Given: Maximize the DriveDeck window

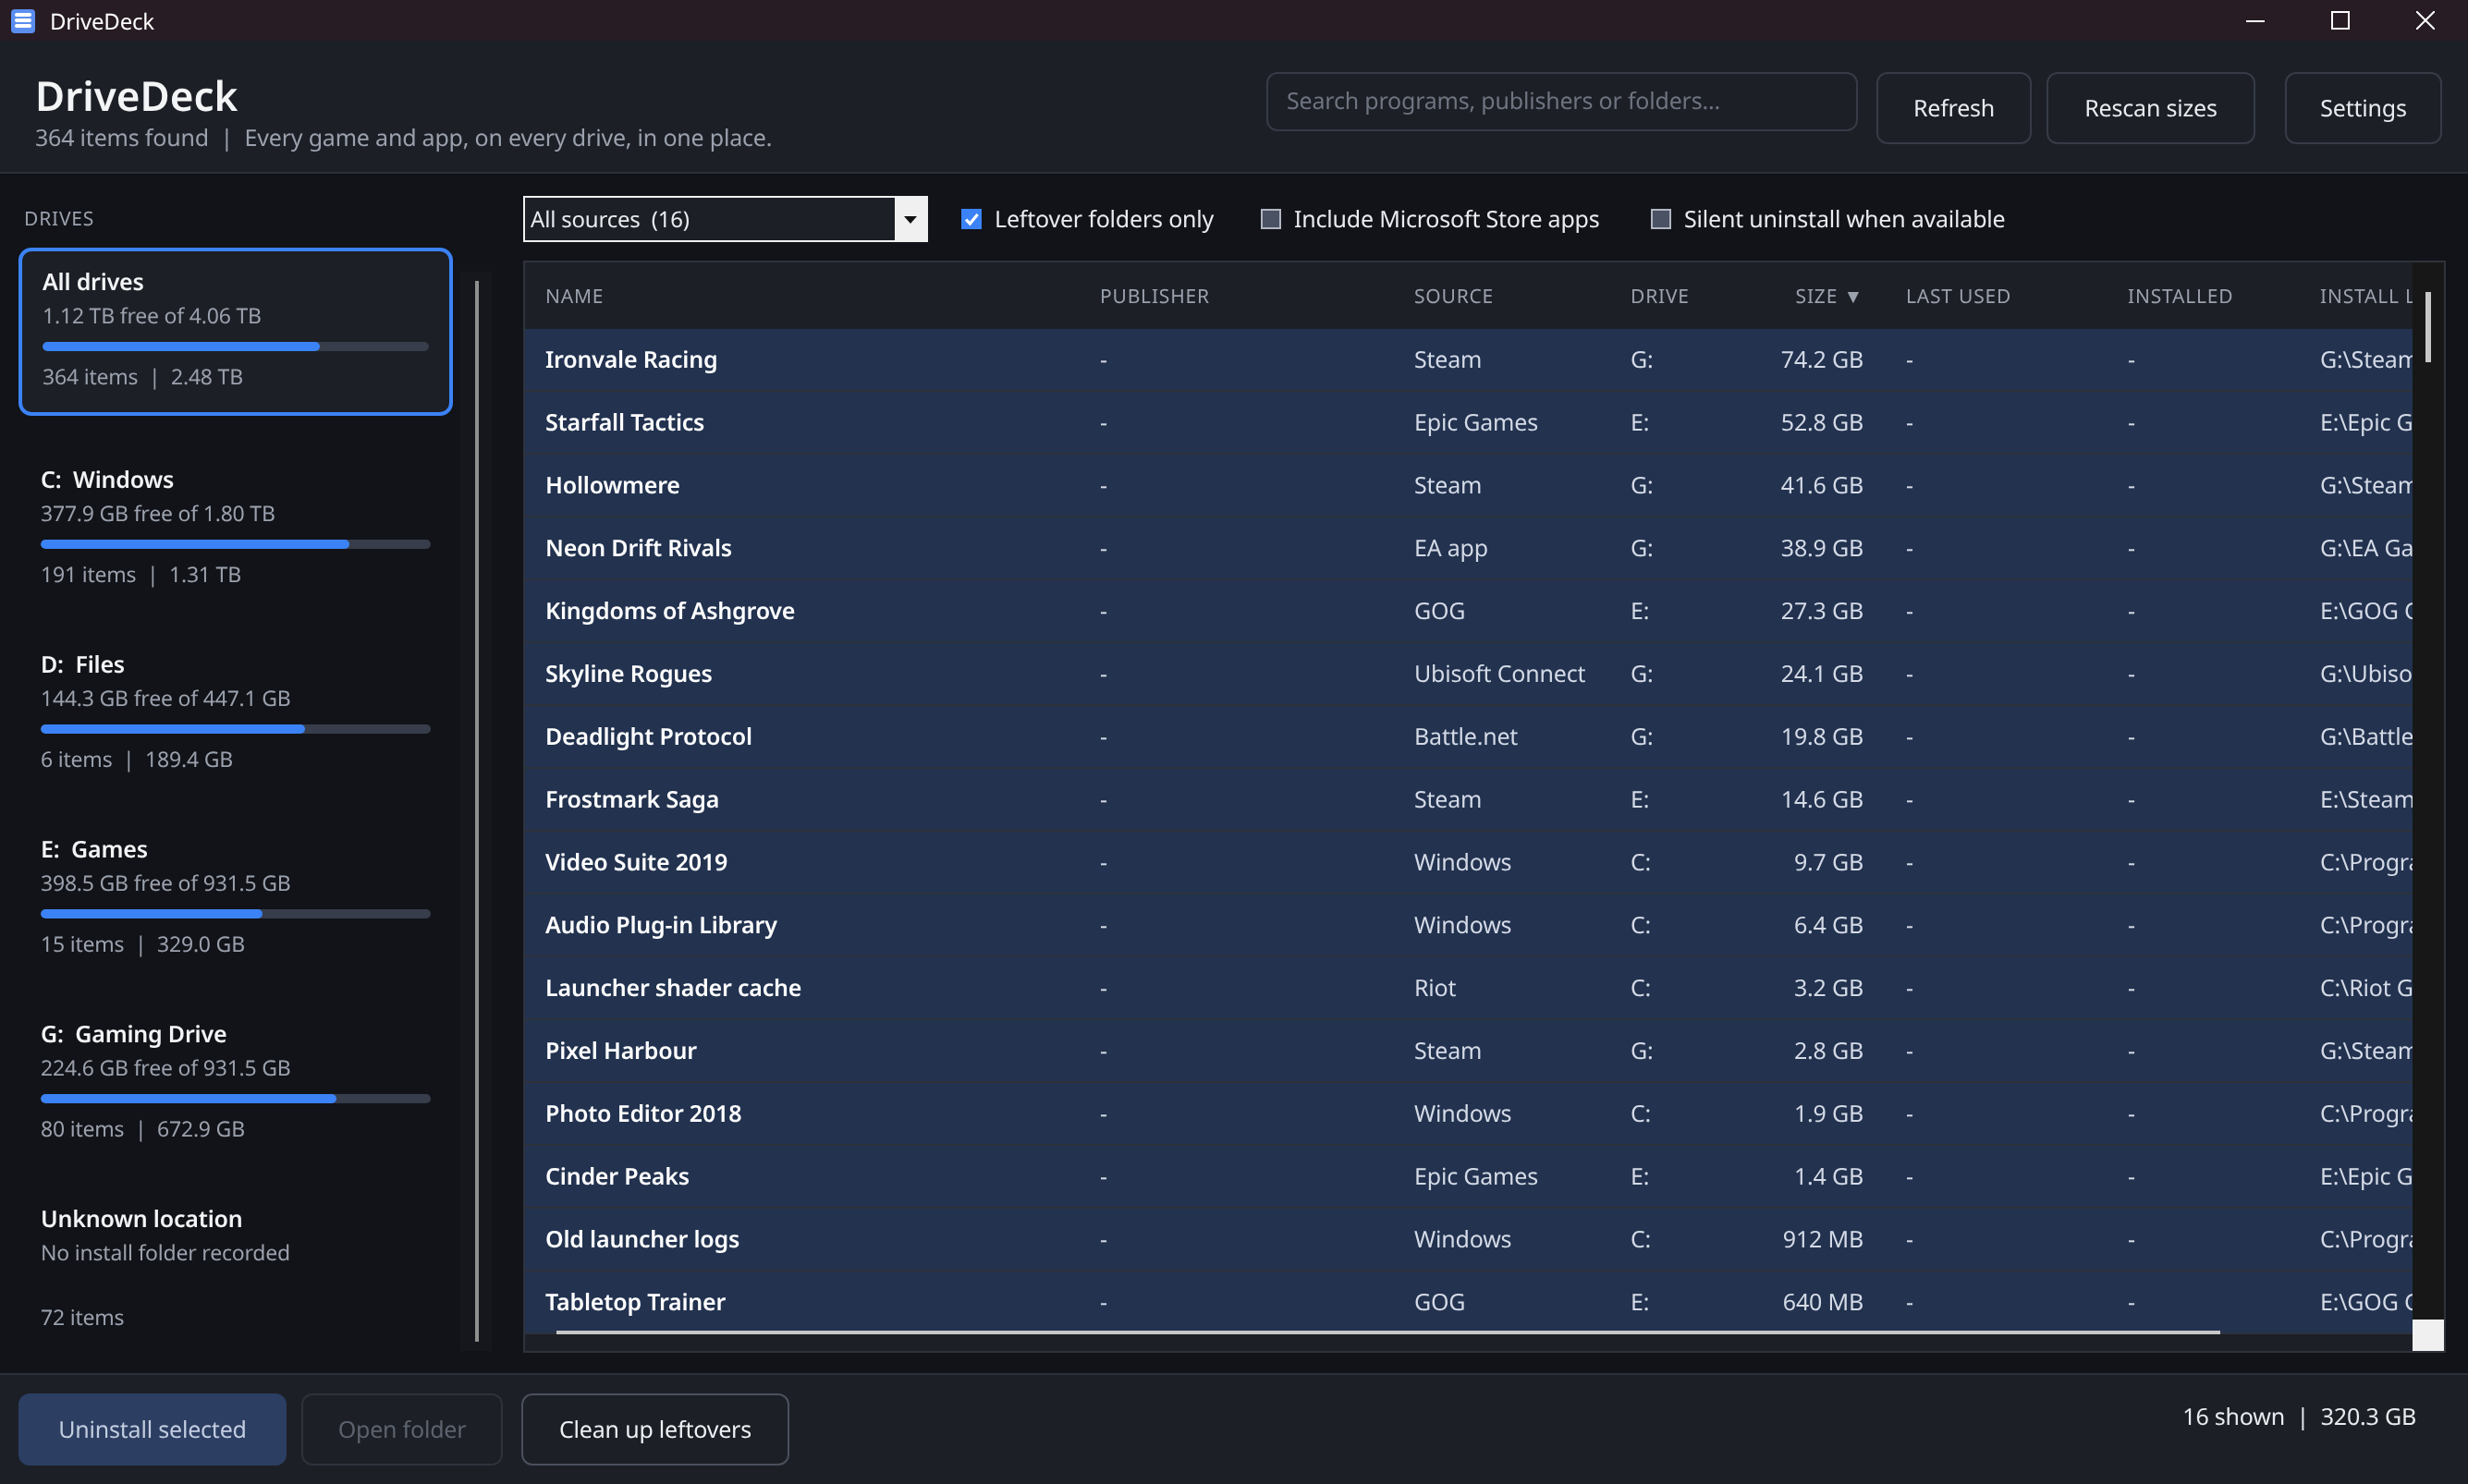Looking at the screenshot, I should click(2340, 21).
